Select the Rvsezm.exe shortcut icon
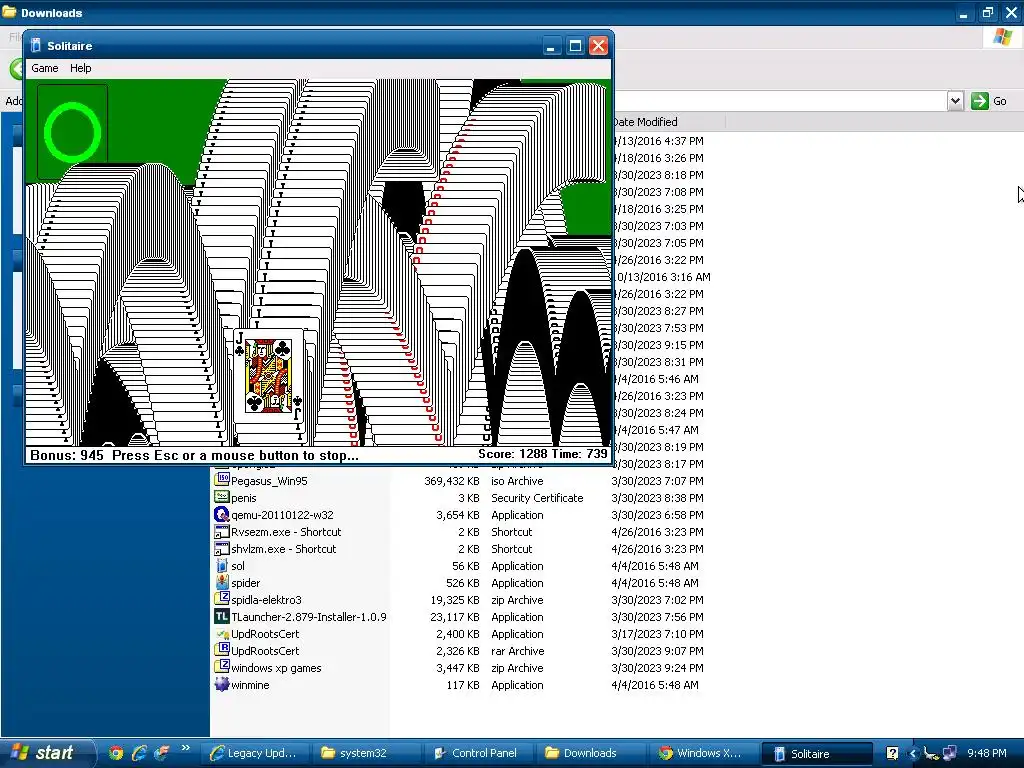This screenshot has width=1024, height=768. (x=222, y=531)
